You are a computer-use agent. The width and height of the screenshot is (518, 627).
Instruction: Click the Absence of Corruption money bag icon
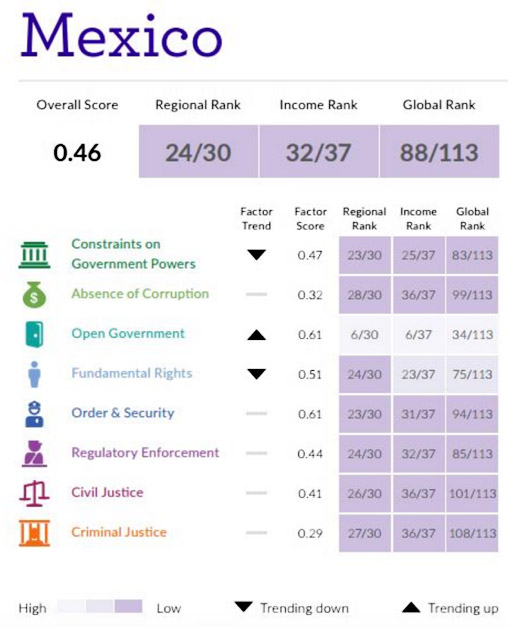click(34, 295)
